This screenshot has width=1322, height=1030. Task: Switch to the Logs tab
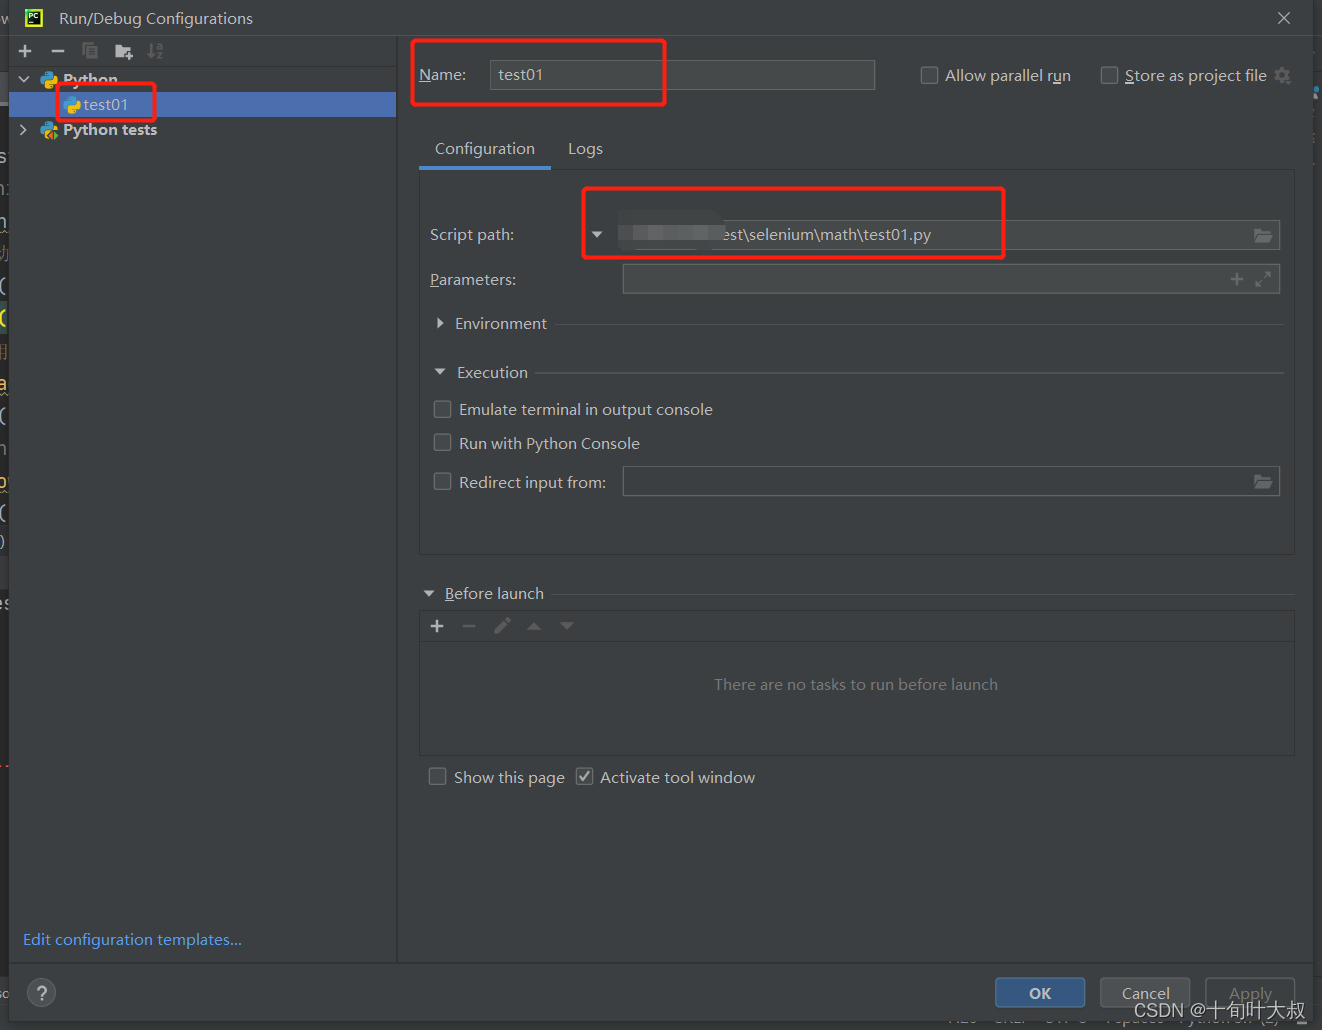pyautogui.click(x=585, y=149)
